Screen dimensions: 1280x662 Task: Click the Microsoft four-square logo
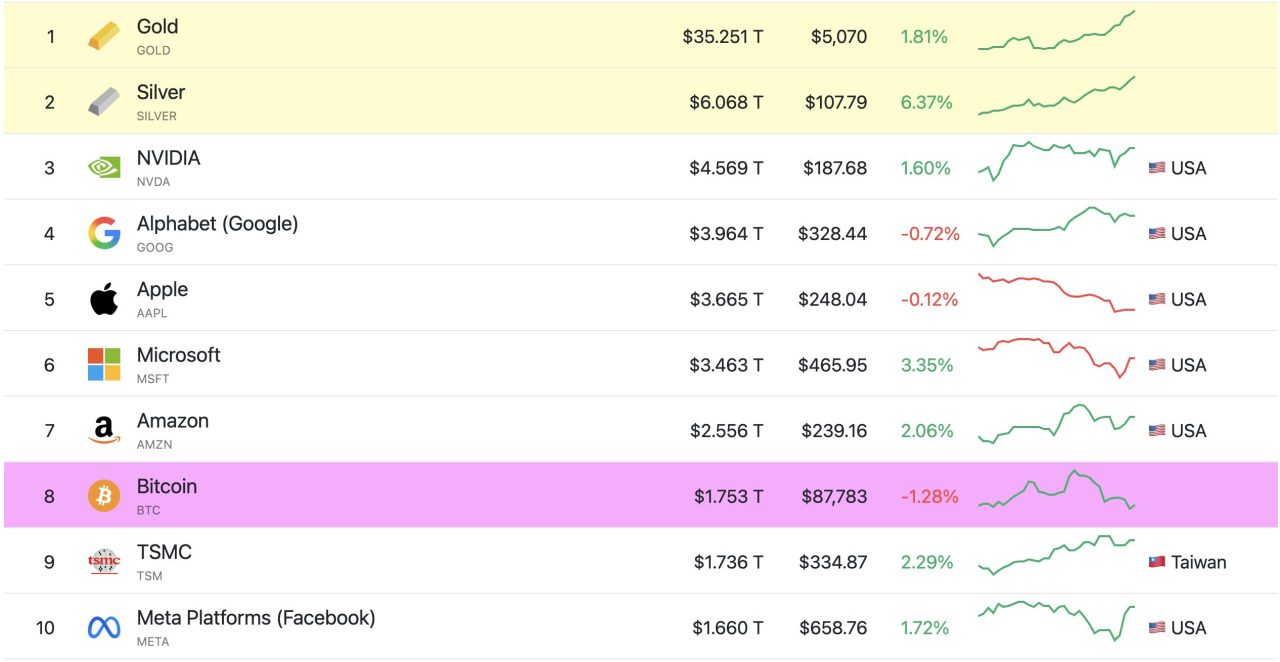104,365
